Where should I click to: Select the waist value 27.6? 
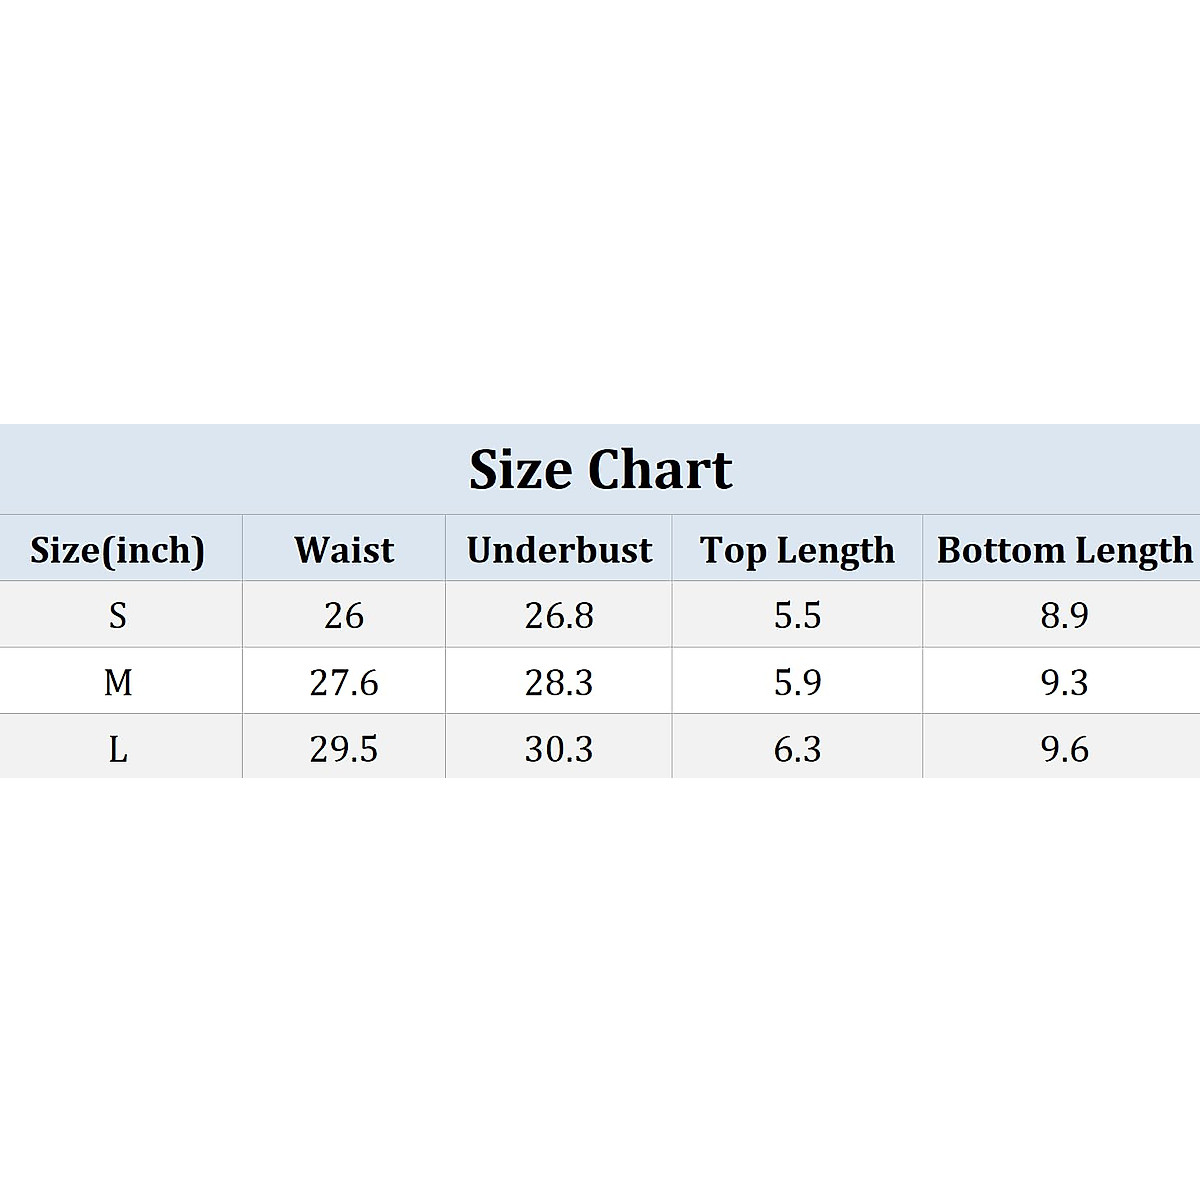(344, 682)
